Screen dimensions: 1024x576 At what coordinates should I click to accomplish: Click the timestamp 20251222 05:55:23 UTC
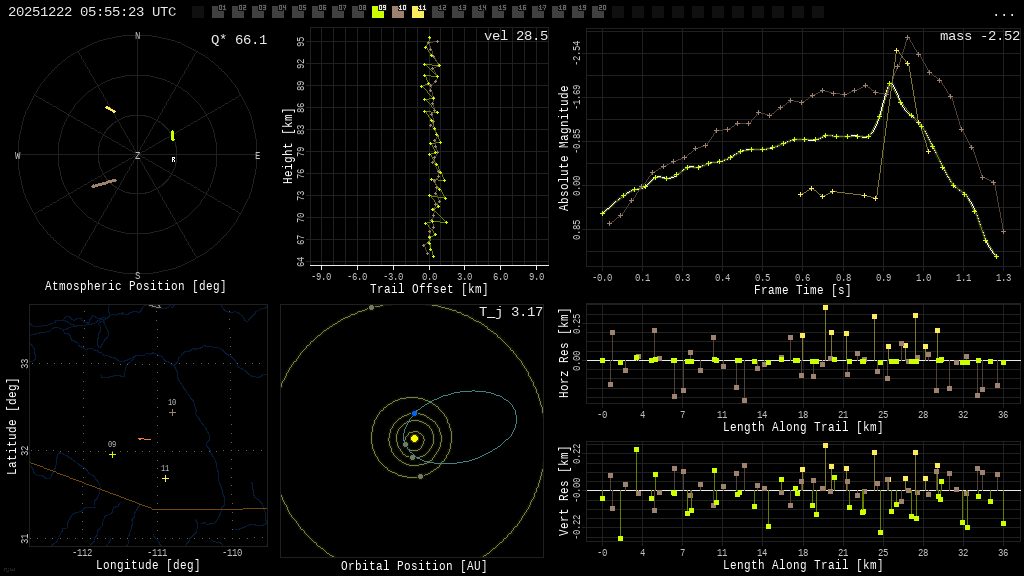(x=92, y=12)
